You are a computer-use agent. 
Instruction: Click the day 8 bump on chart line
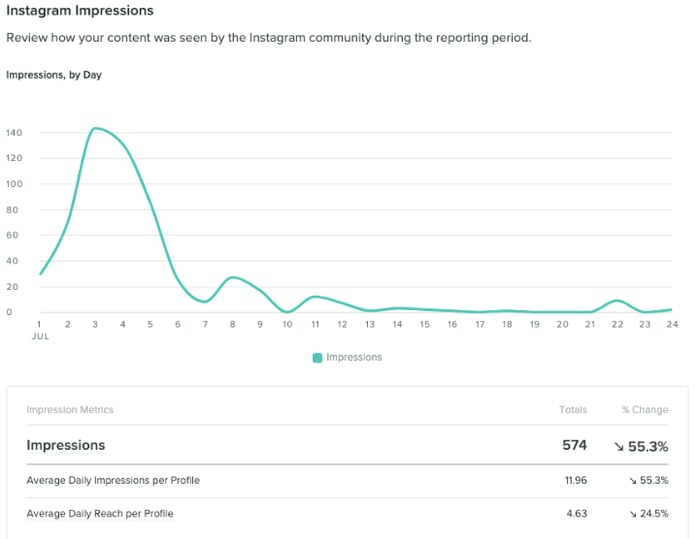(x=233, y=277)
